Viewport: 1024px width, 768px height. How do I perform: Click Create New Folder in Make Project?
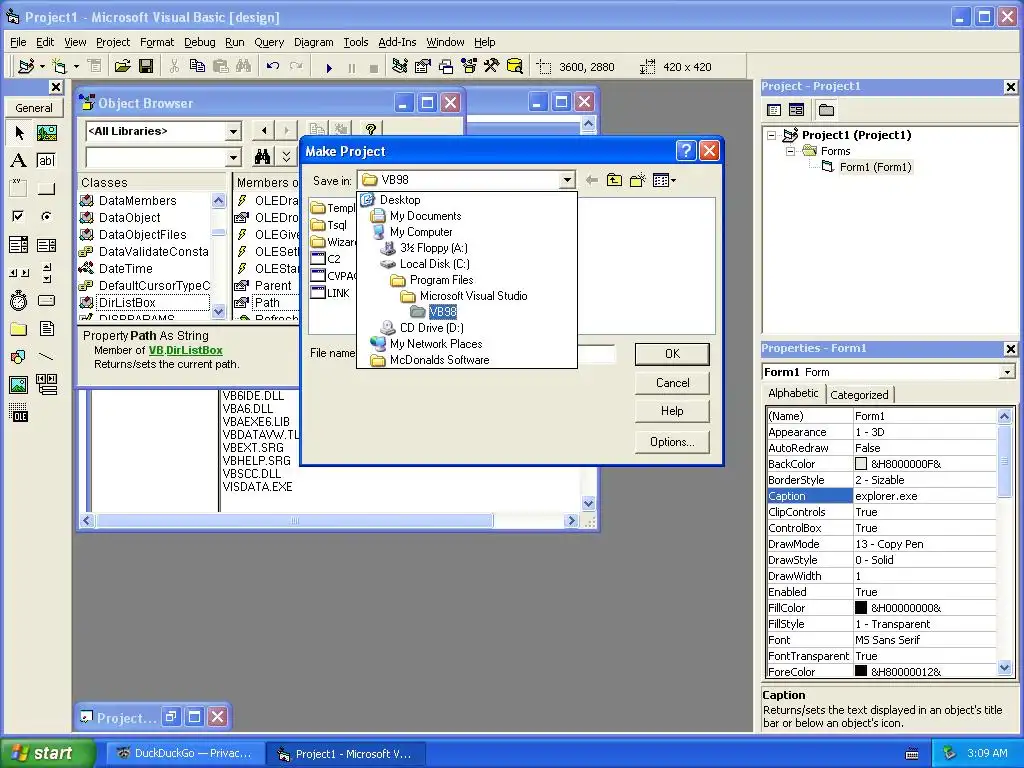point(637,180)
